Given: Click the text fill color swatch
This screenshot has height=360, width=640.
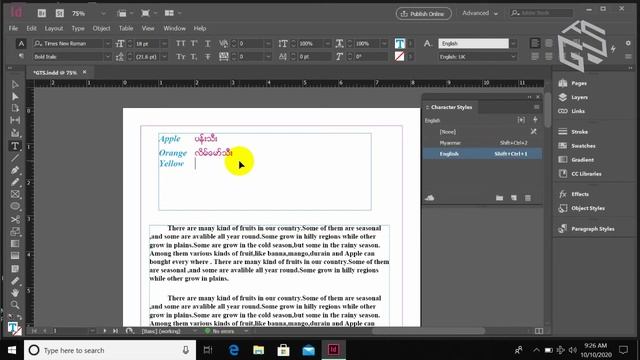Looking at the screenshot, I should (400, 43).
